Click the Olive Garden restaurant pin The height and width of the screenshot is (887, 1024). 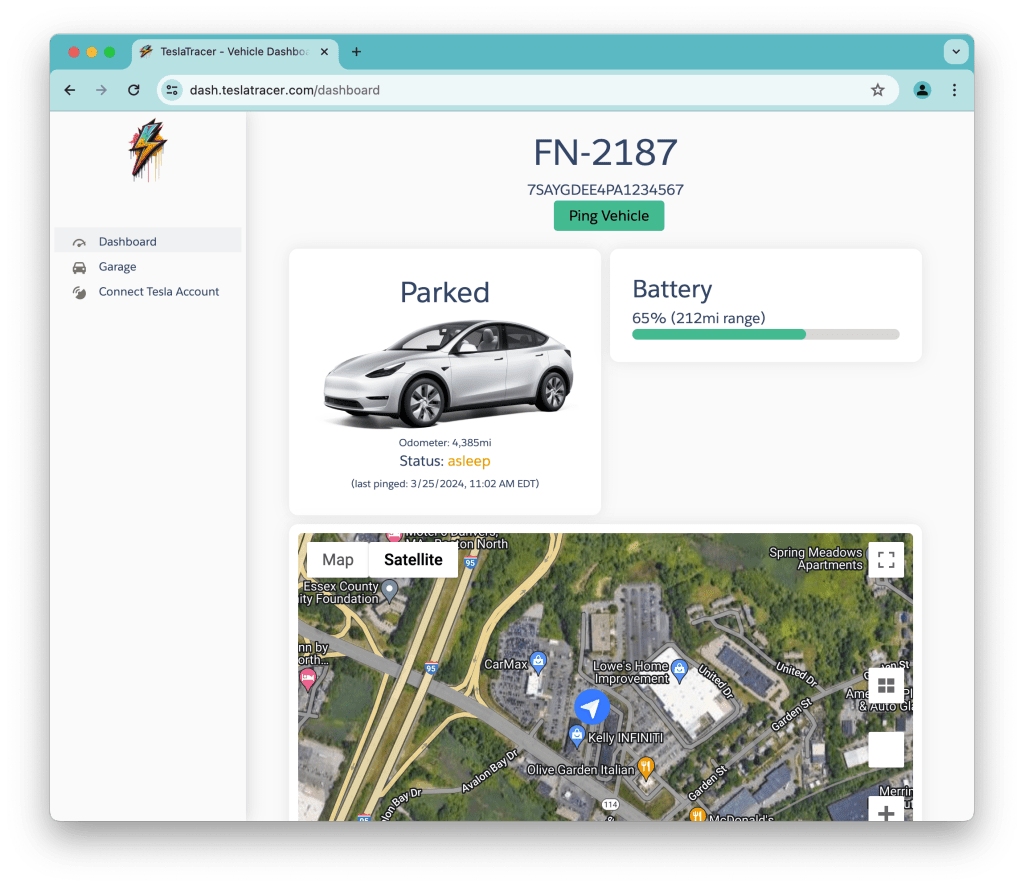point(646,768)
